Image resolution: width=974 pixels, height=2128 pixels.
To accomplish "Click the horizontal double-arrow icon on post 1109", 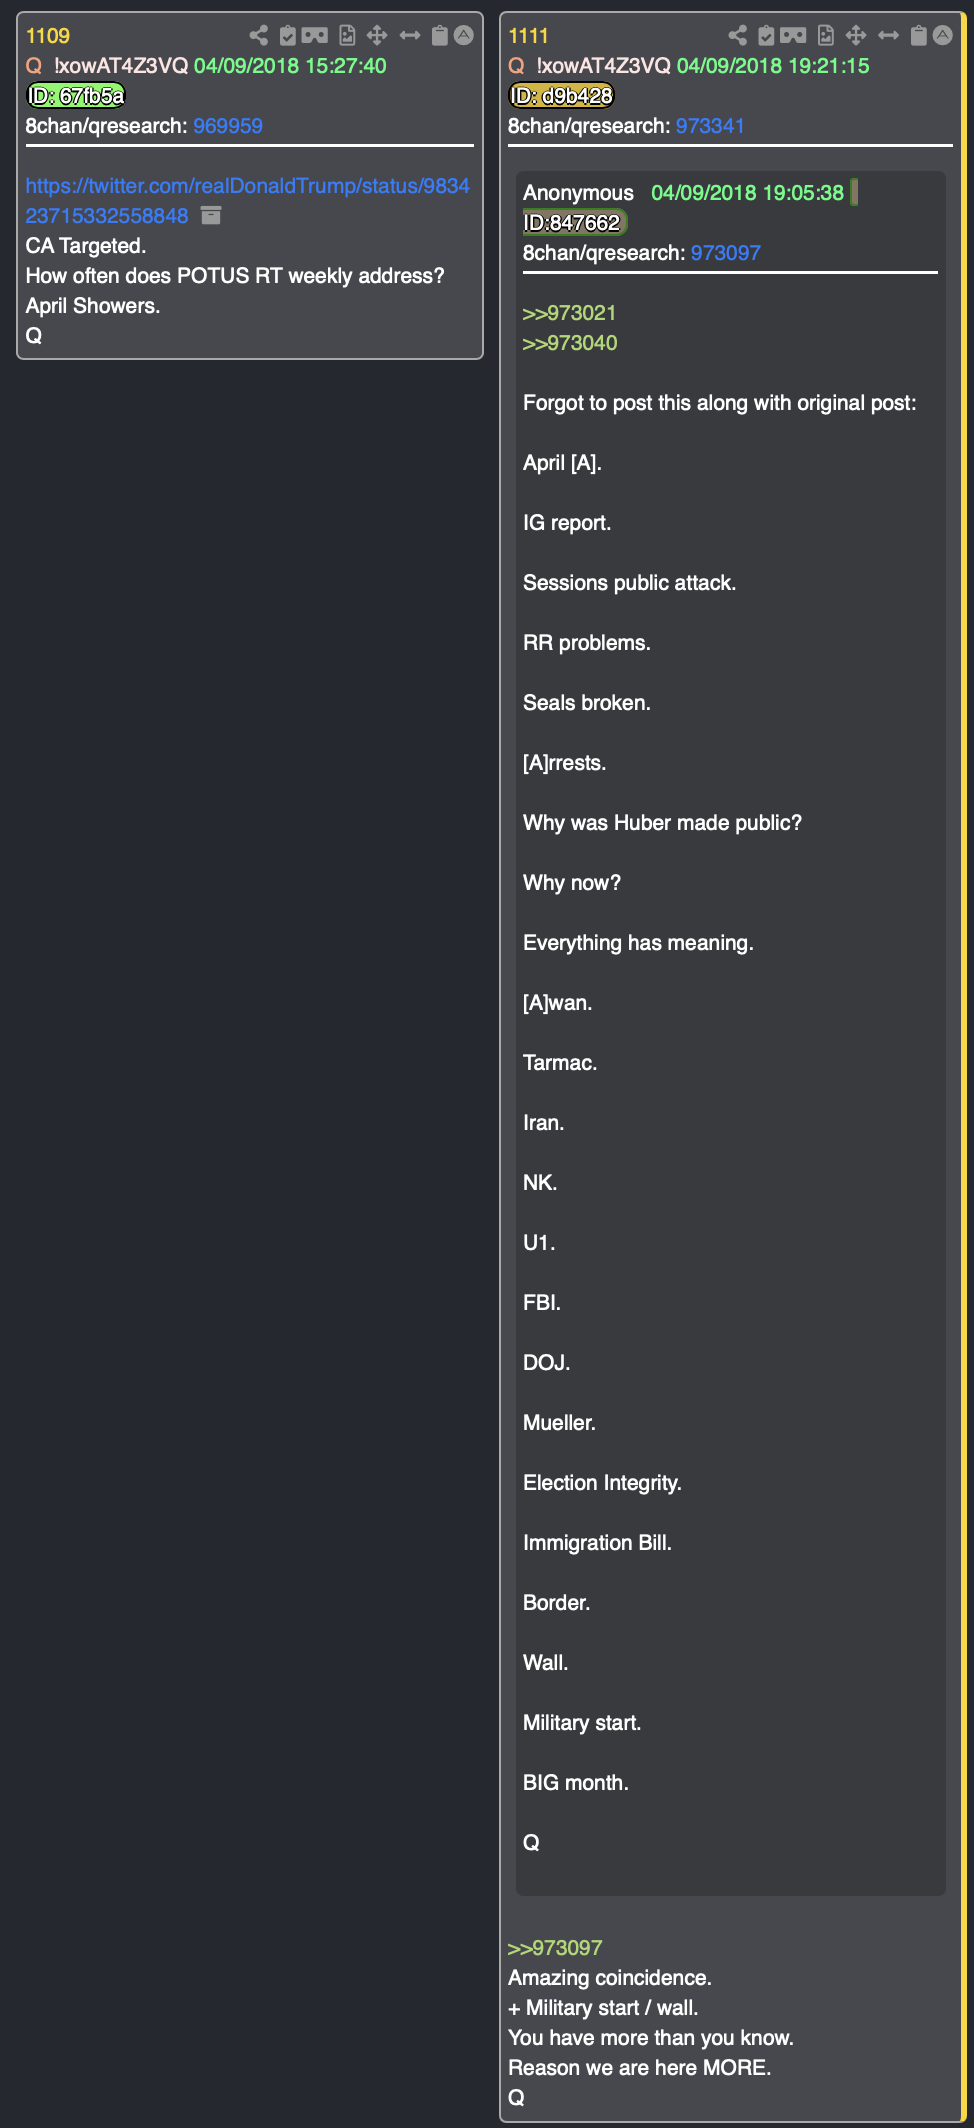I will (410, 36).
